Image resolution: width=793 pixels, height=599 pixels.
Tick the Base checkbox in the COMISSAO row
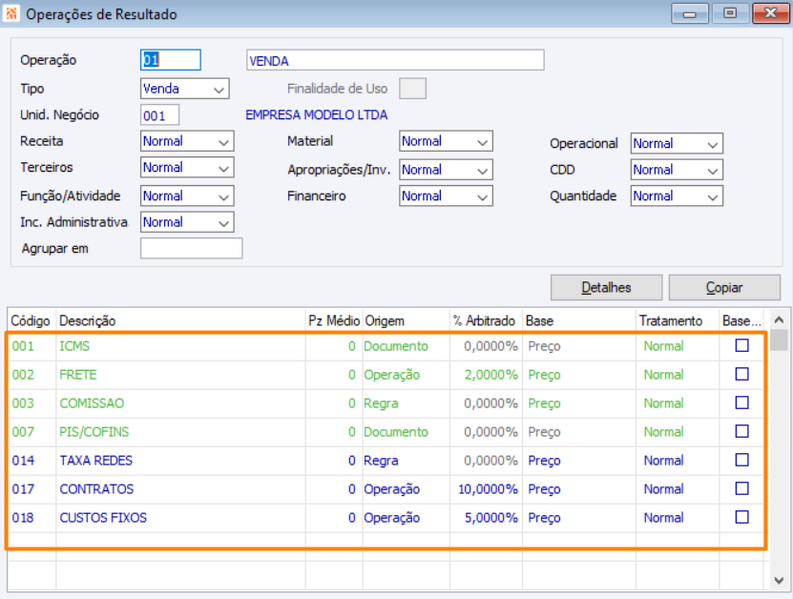pyautogui.click(x=741, y=403)
